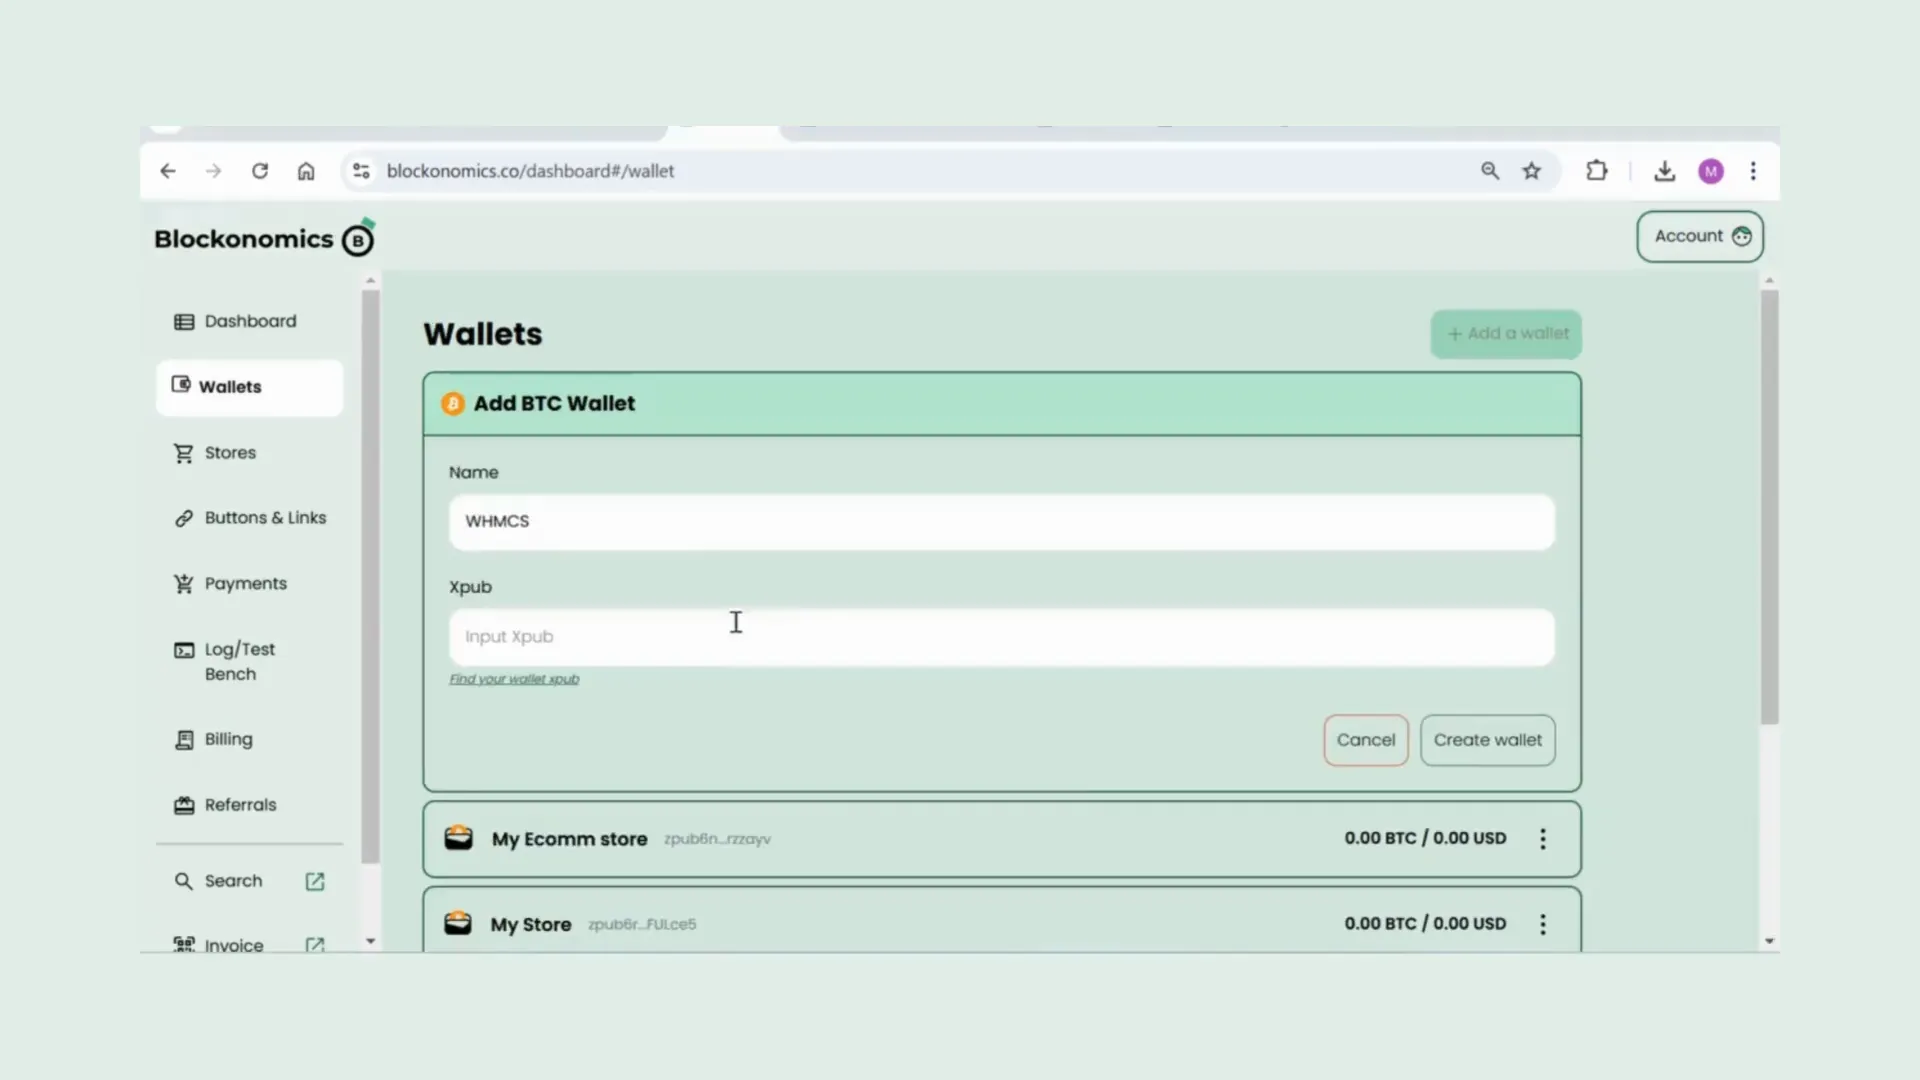
Task: Open the Billing sidebar menu item
Action: pyautogui.click(x=228, y=738)
